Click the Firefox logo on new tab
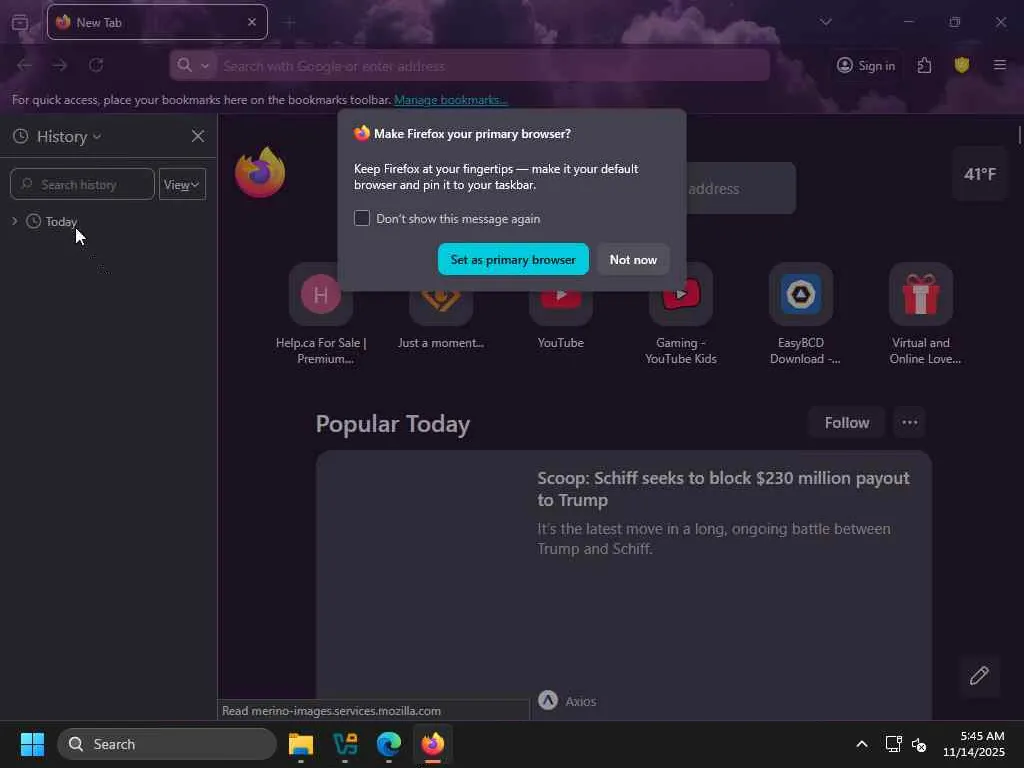This screenshot has width=1024, height=768. 260,172
